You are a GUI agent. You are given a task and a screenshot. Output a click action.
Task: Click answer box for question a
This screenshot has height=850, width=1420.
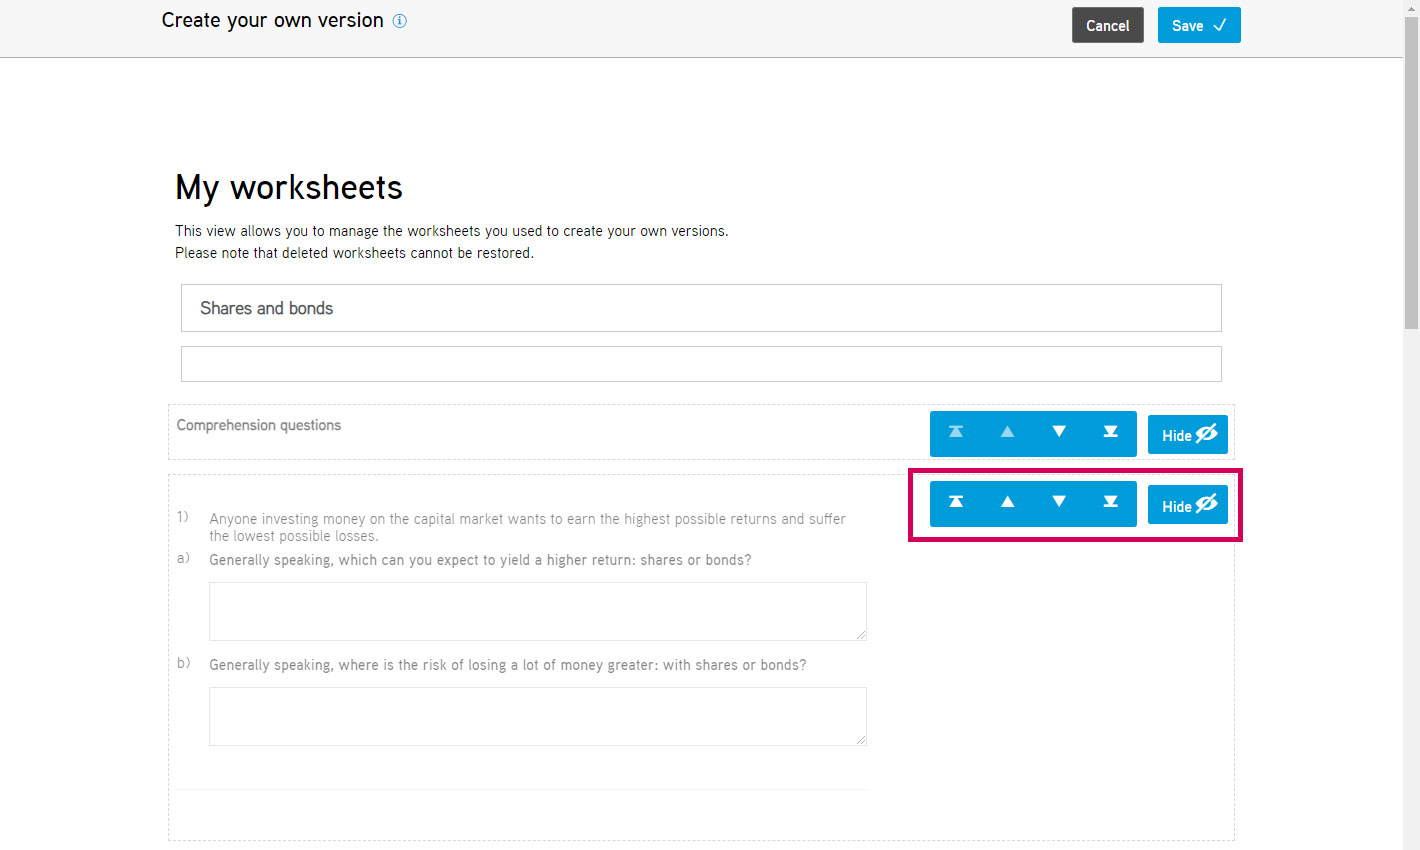pyautogui.click(x=538, y=611)
